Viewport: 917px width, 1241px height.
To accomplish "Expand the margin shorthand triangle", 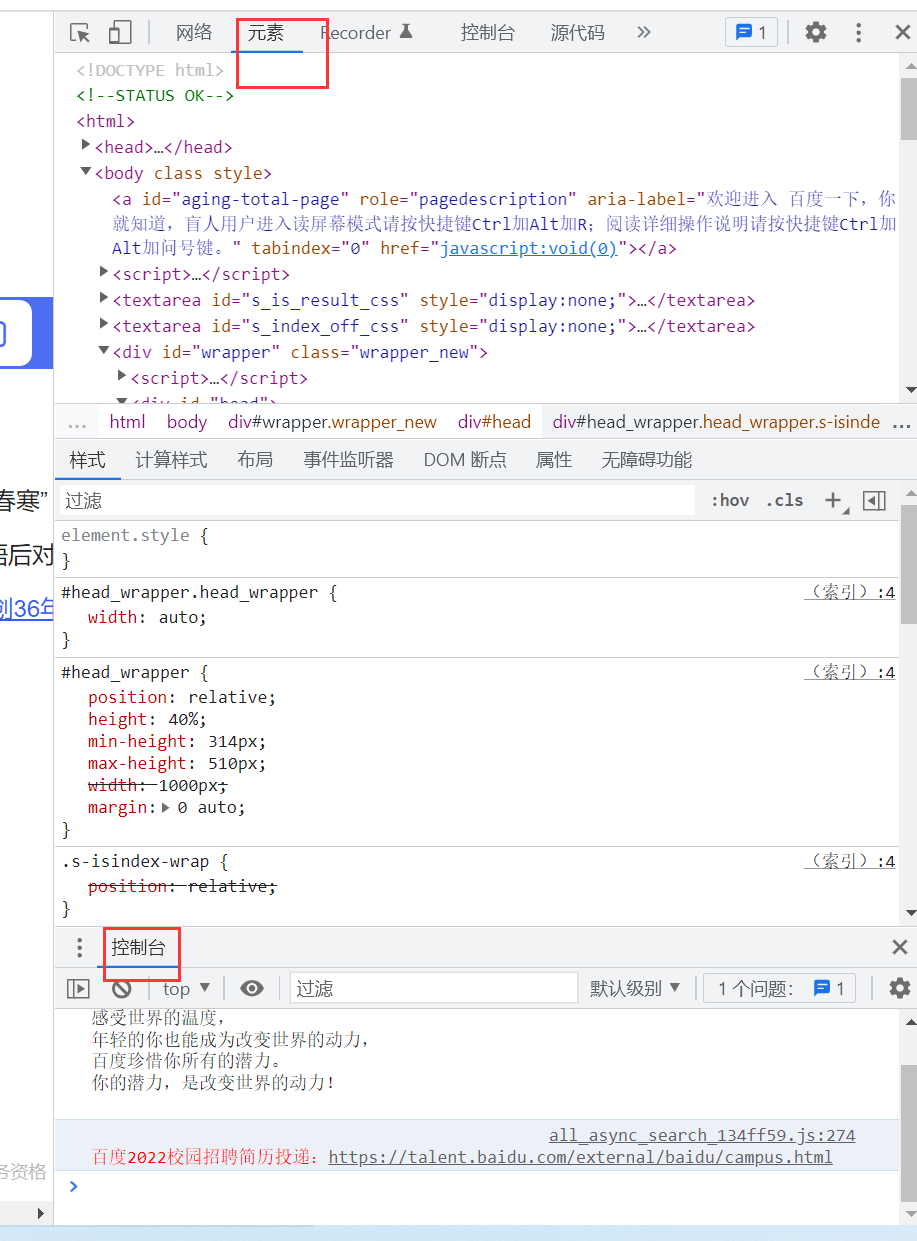I will [166, 806].
